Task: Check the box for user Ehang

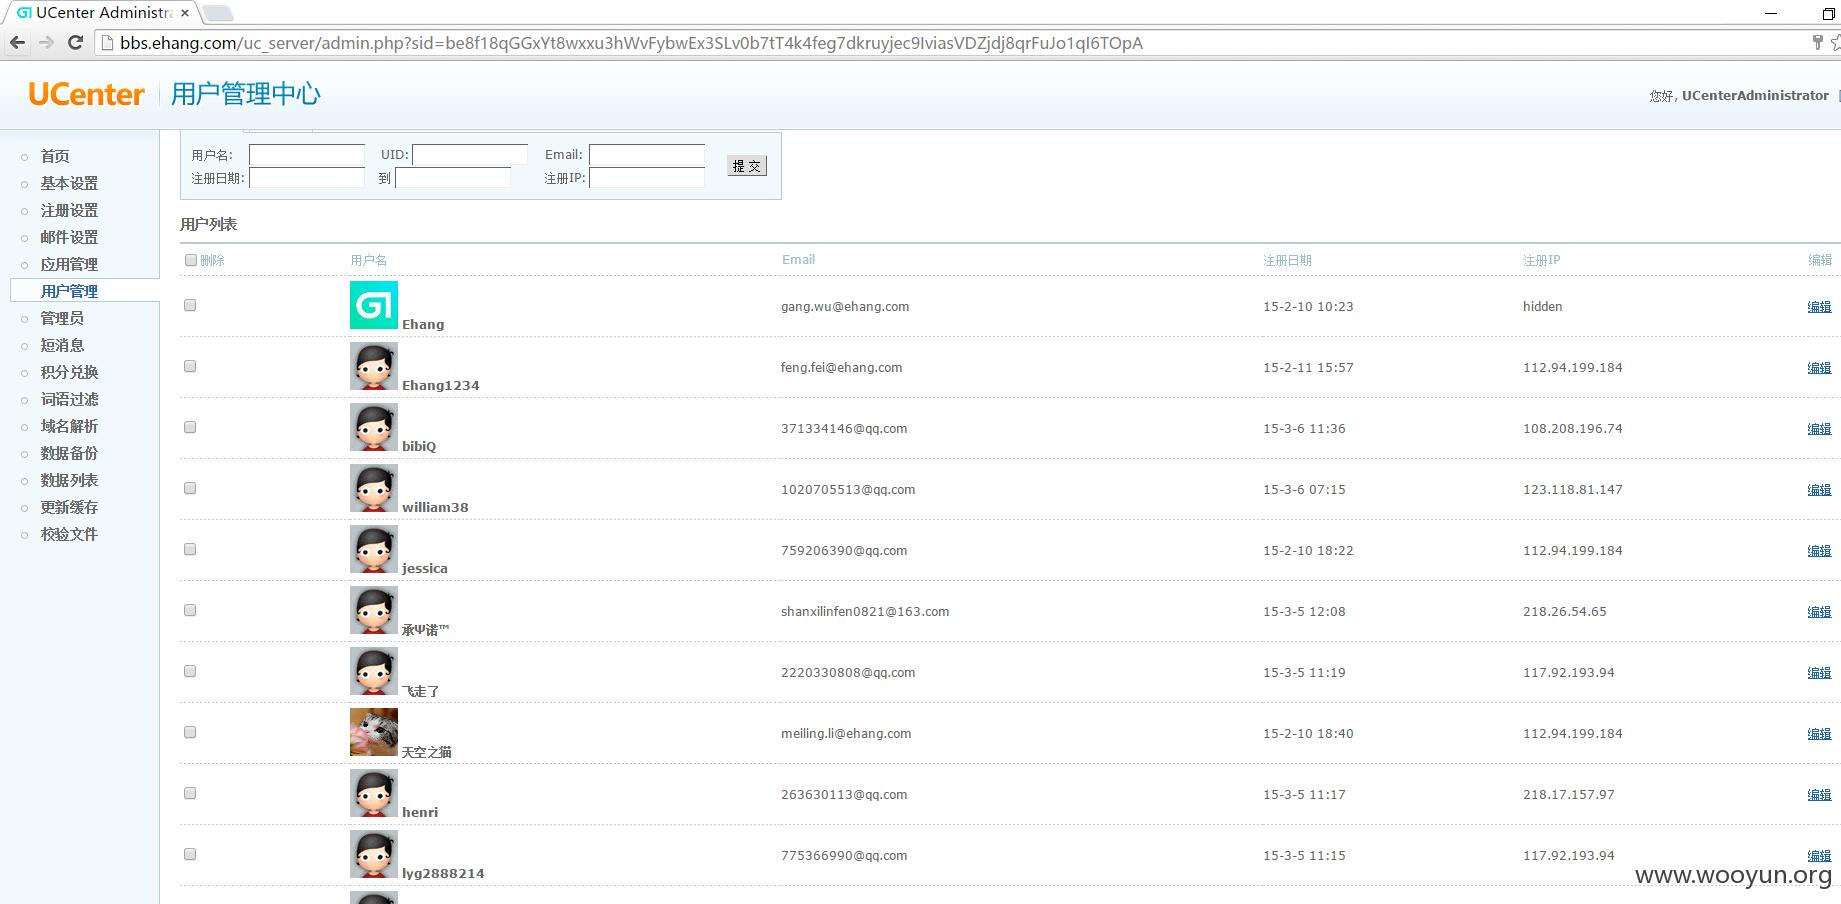Action: (x=190, y=305)
